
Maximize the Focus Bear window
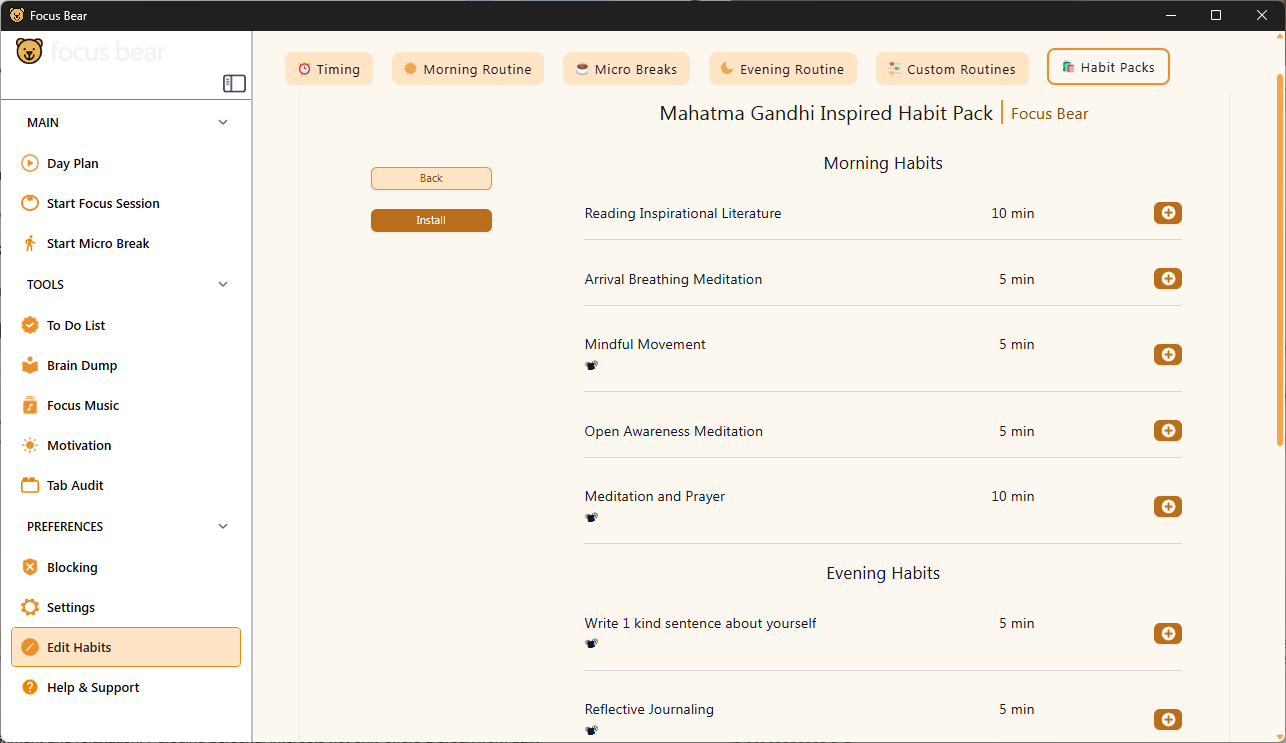click(x=1216, y=15)
